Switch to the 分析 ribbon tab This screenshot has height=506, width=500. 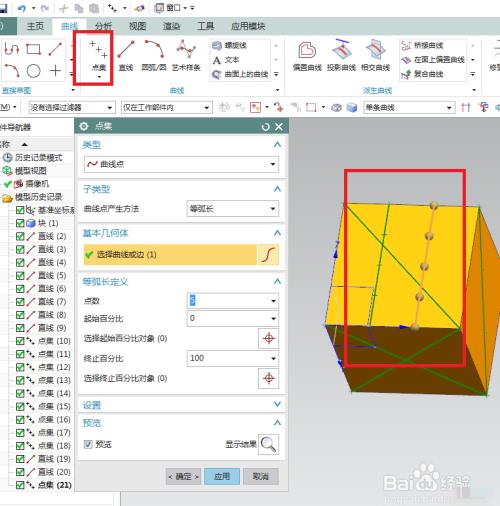tap(103, 26)
